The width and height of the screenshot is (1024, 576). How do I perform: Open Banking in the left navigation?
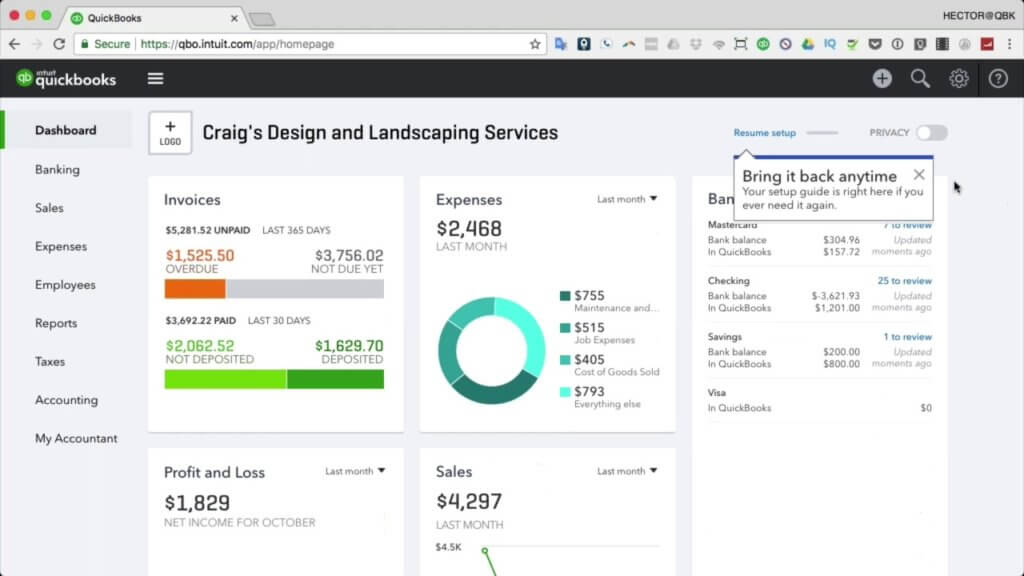pyautogui.click(x=57, y=170)
